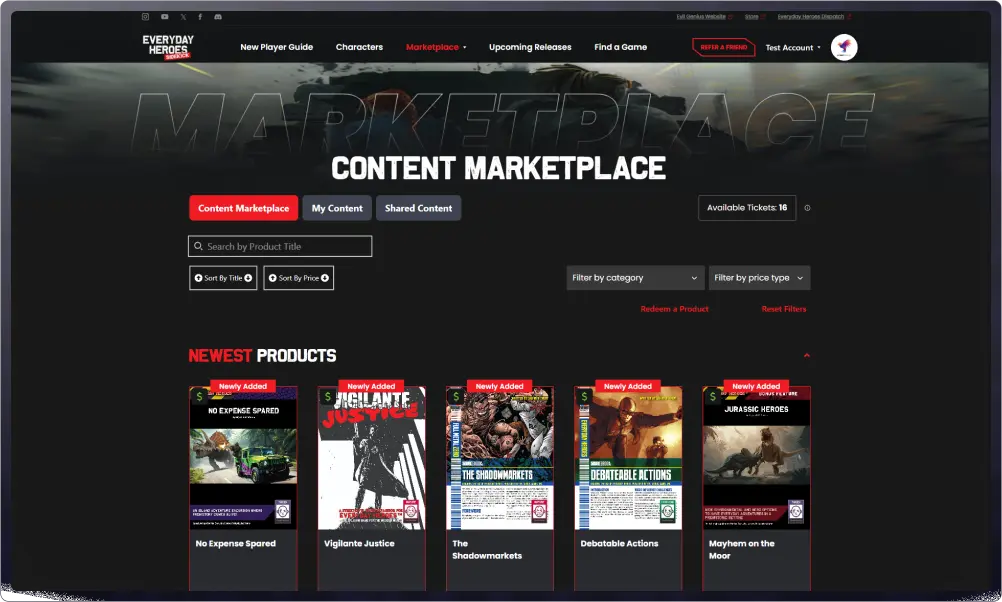This screenshot has height=602, width=1002.
Task: Switch to the Shared Content tab
Action: tap(419, 208)
